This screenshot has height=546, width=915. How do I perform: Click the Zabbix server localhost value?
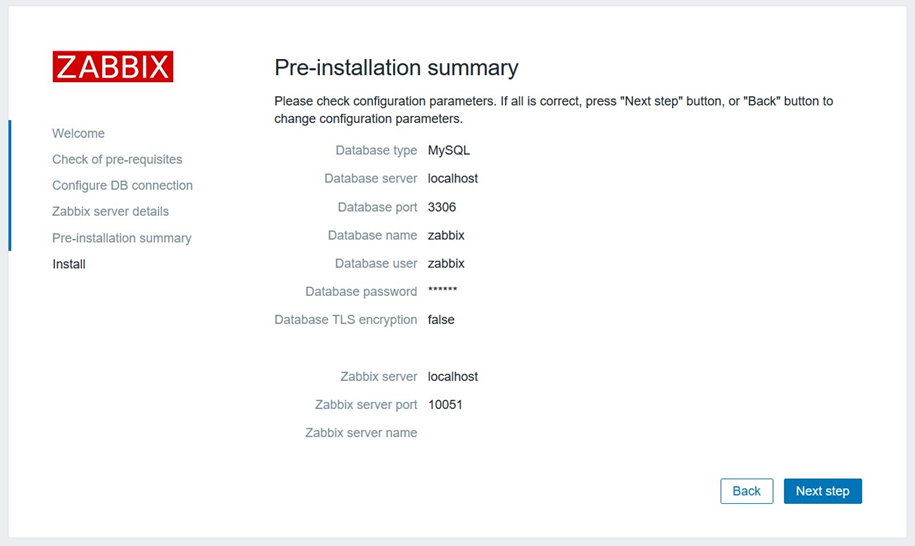coord(453,377)
